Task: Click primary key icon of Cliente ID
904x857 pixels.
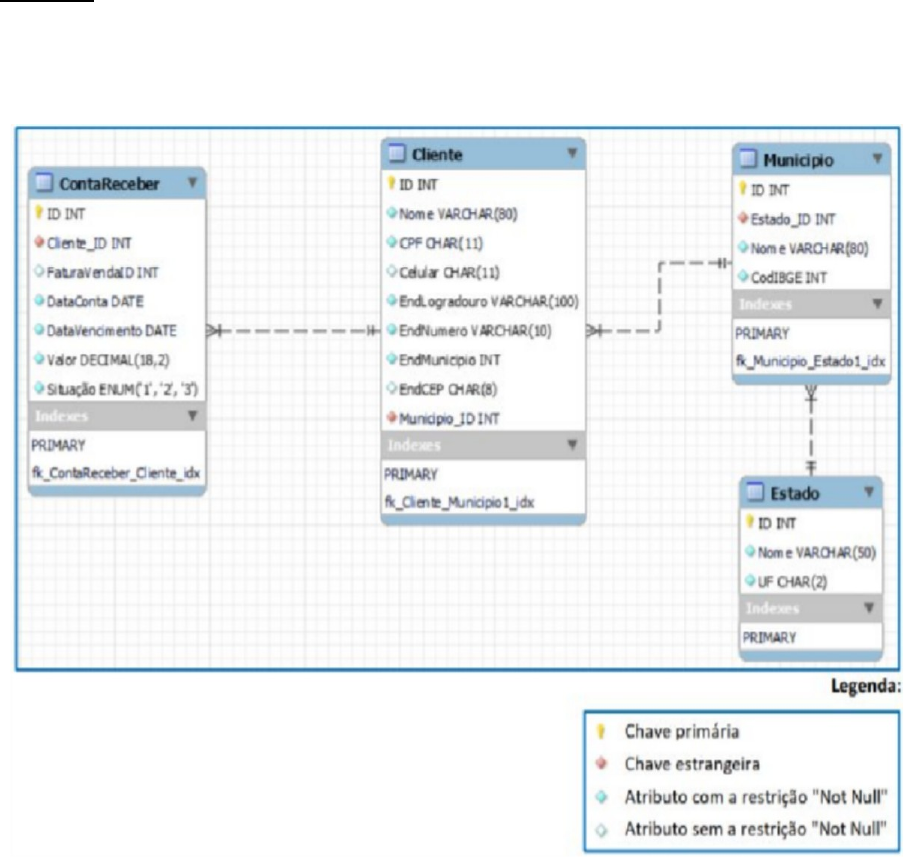Action: 392,183
